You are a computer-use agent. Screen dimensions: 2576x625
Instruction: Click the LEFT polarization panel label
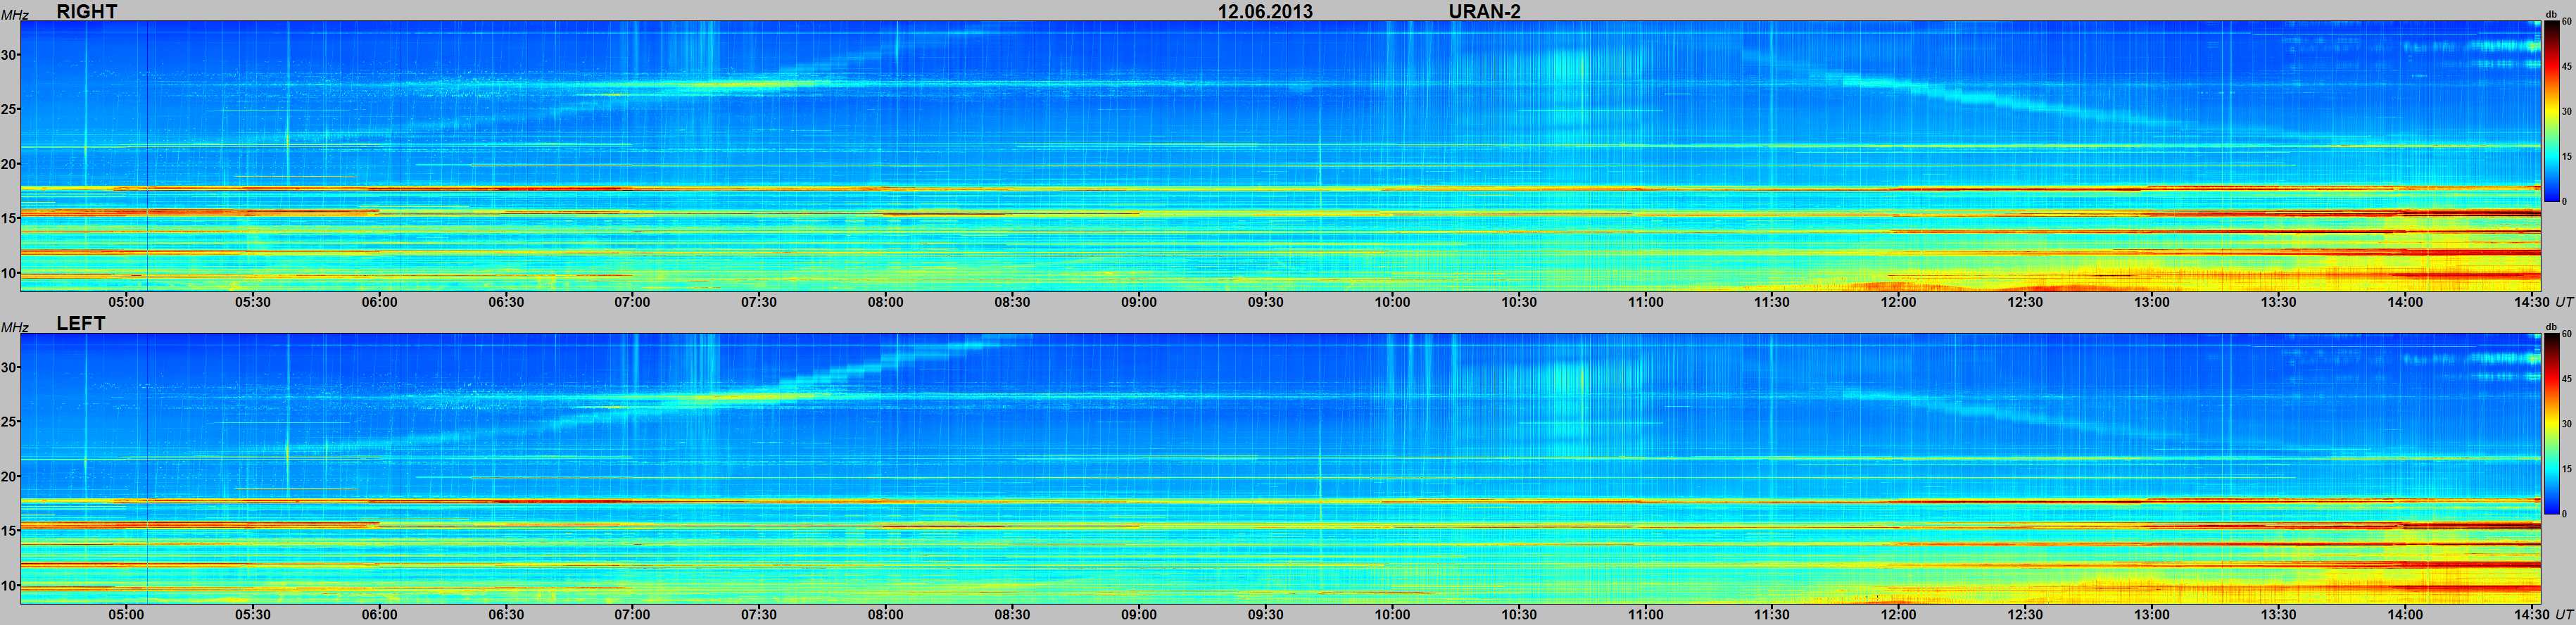(x=81, y=324)
